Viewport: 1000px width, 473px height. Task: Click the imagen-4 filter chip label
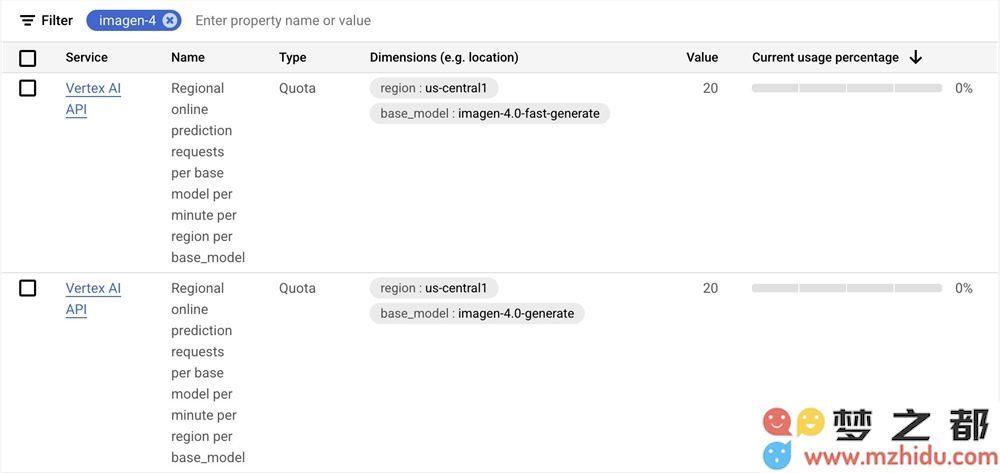[x=128, y=20]
